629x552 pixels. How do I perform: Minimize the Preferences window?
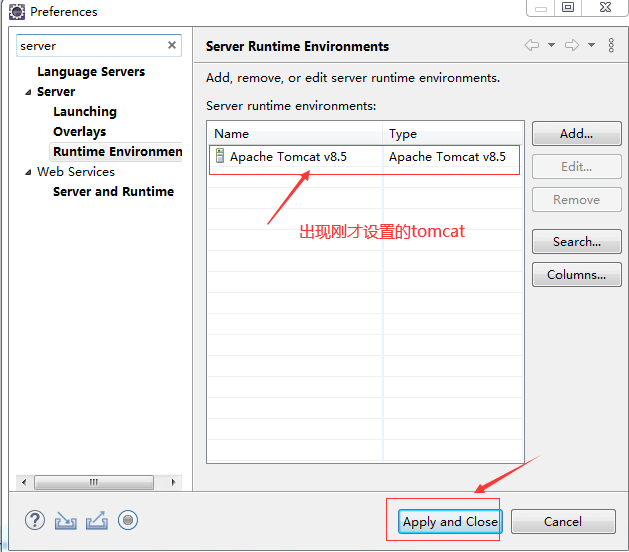pyautogui.click(x=541, y=7)
